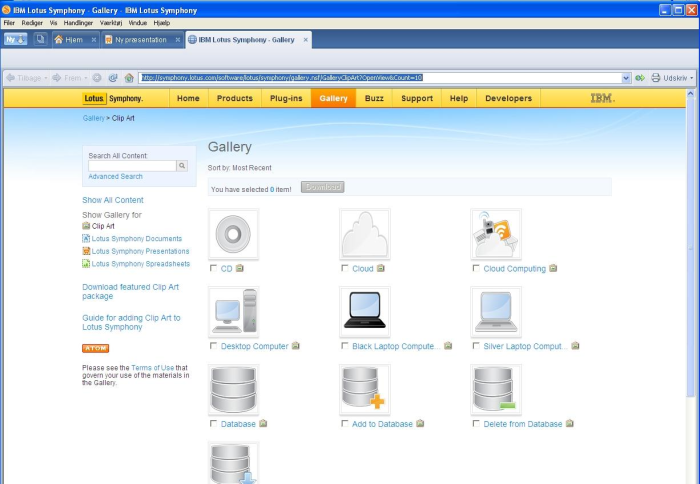Enable the Silver Laptop Computer checkbox
Viewport: 700px width, 484px height.
click(476, 346)
